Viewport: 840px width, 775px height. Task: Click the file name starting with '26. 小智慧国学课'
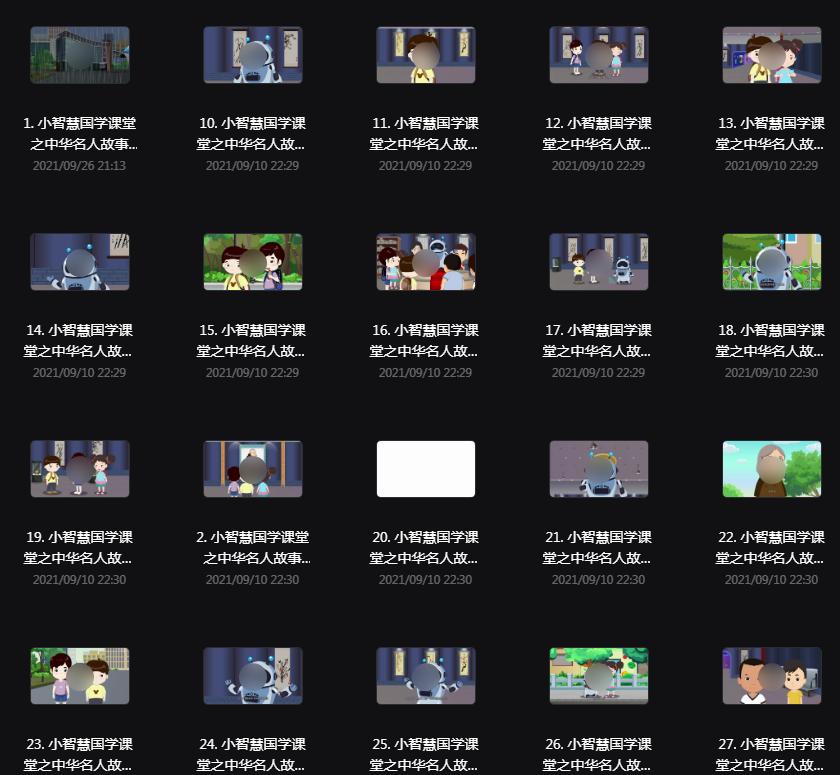(x=598, y=755)
